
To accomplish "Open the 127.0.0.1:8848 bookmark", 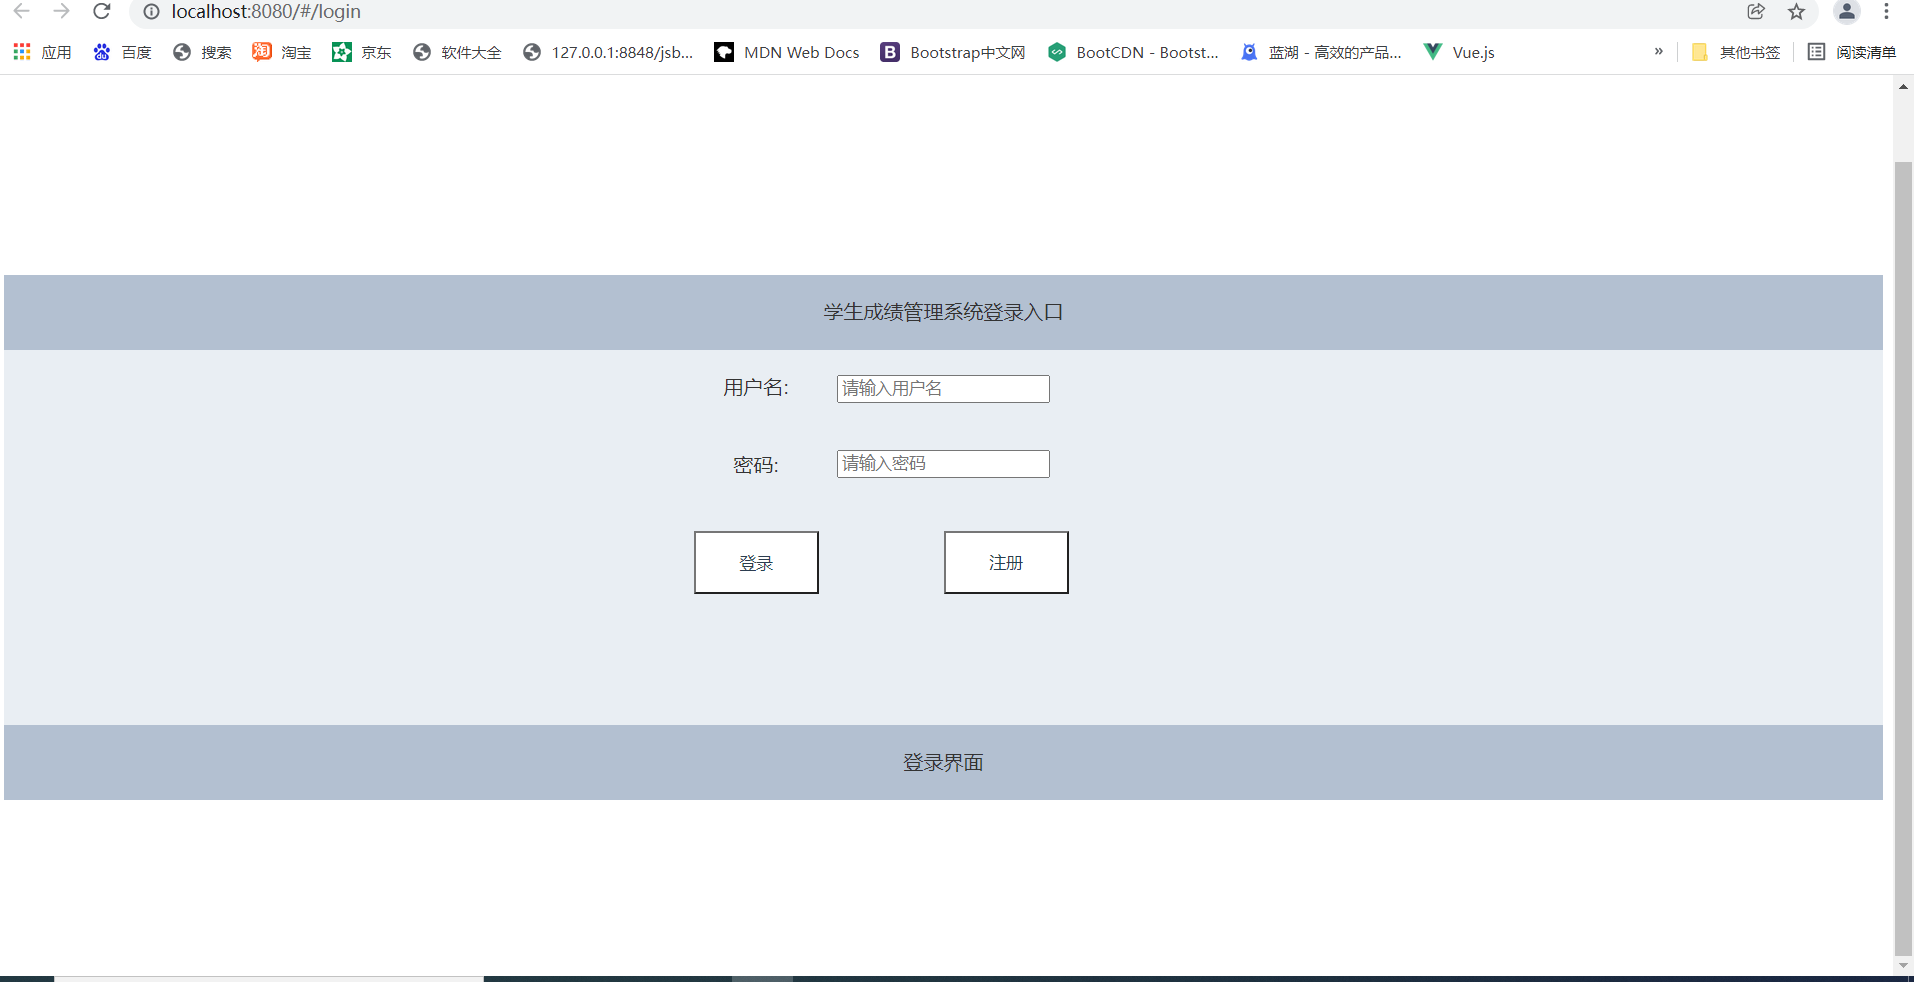I will (x=608, y=52).
